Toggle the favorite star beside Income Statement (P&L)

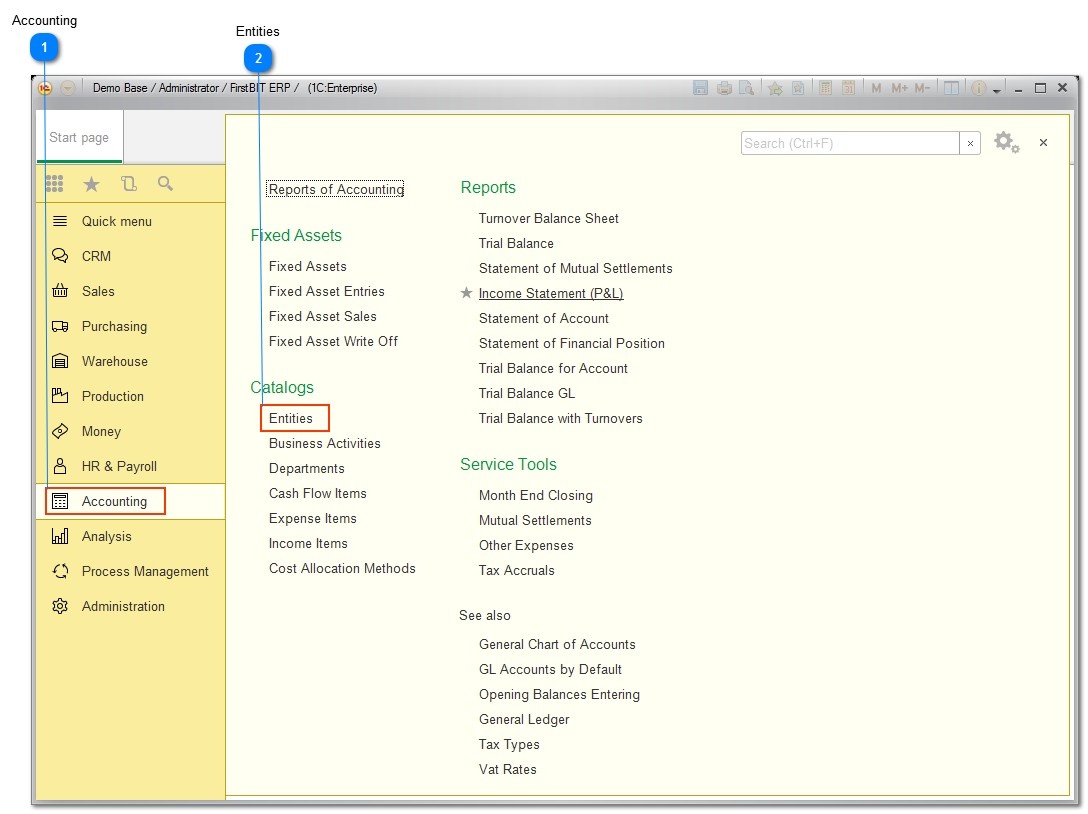(466, 293)
